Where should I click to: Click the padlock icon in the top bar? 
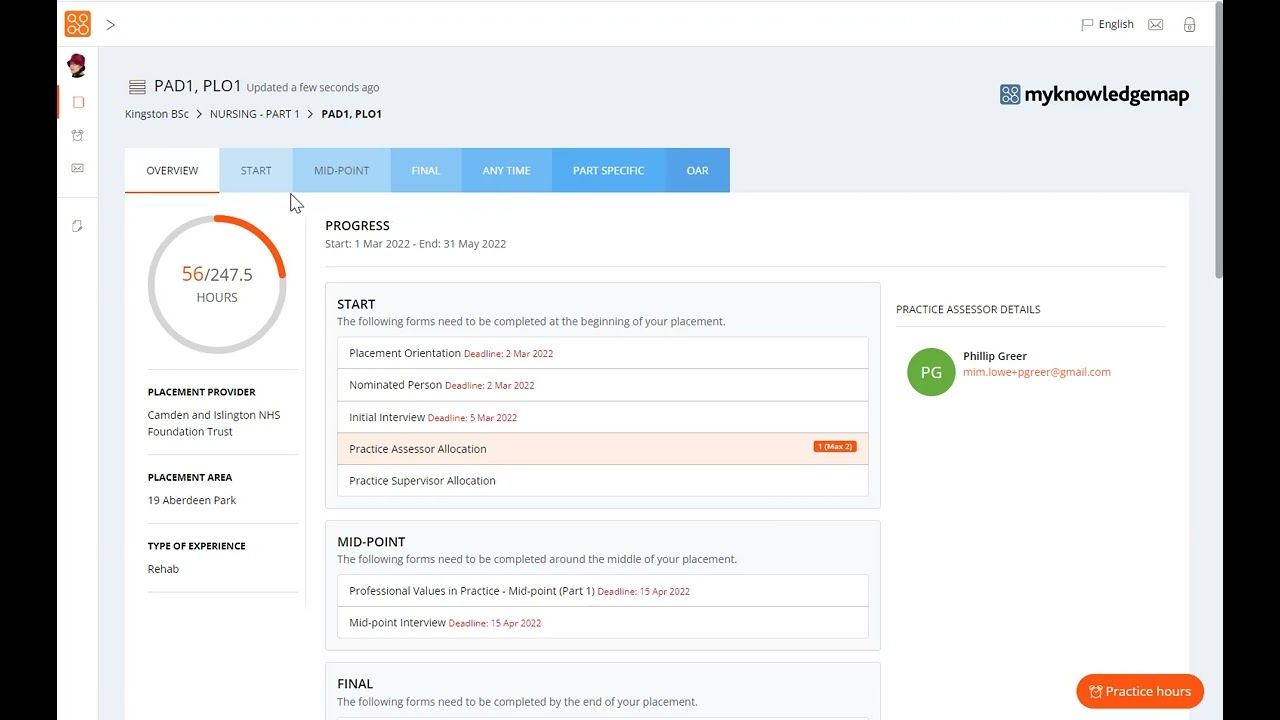point(1189,25)
